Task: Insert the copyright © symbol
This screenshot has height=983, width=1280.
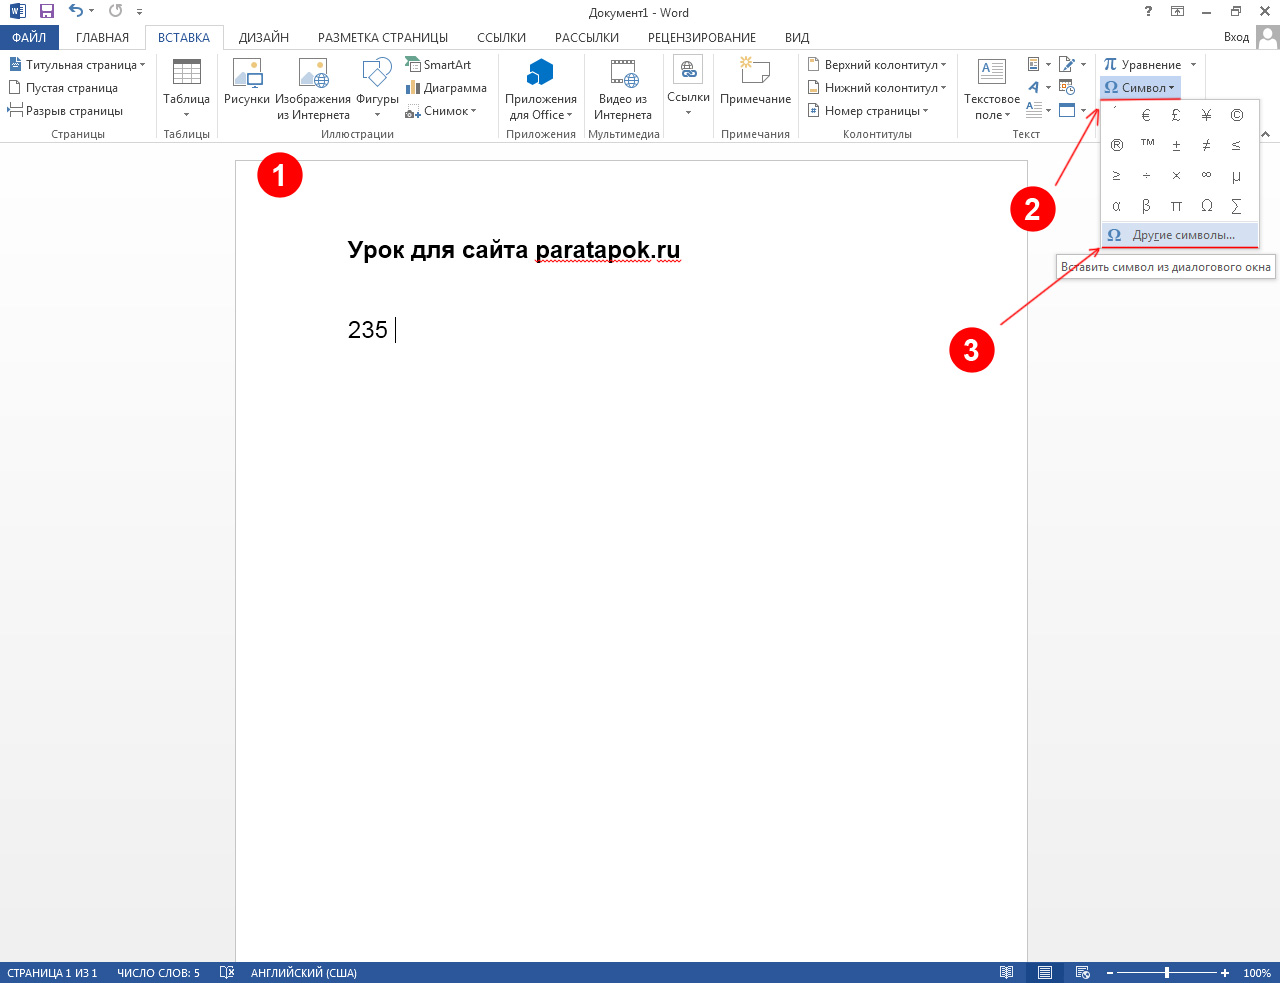Action: coord(1237,115)
